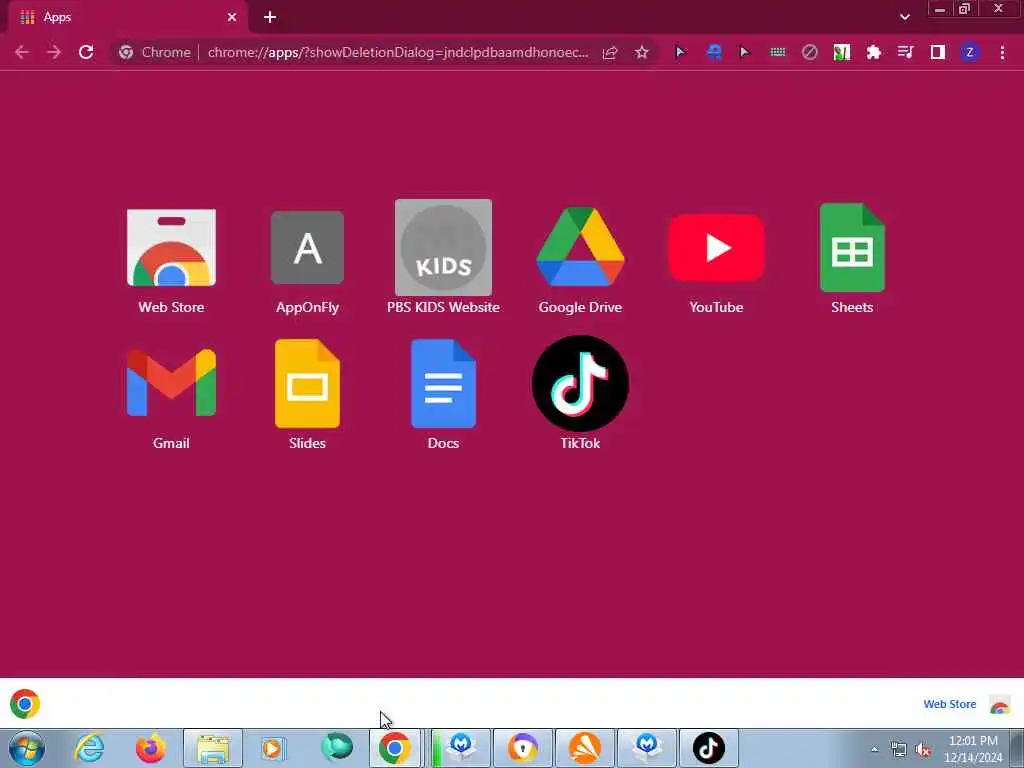The height and width of the screenshot is (768, 1024).
Task: Open the Chrome three-dot menu
Action: coord(1002,52)
